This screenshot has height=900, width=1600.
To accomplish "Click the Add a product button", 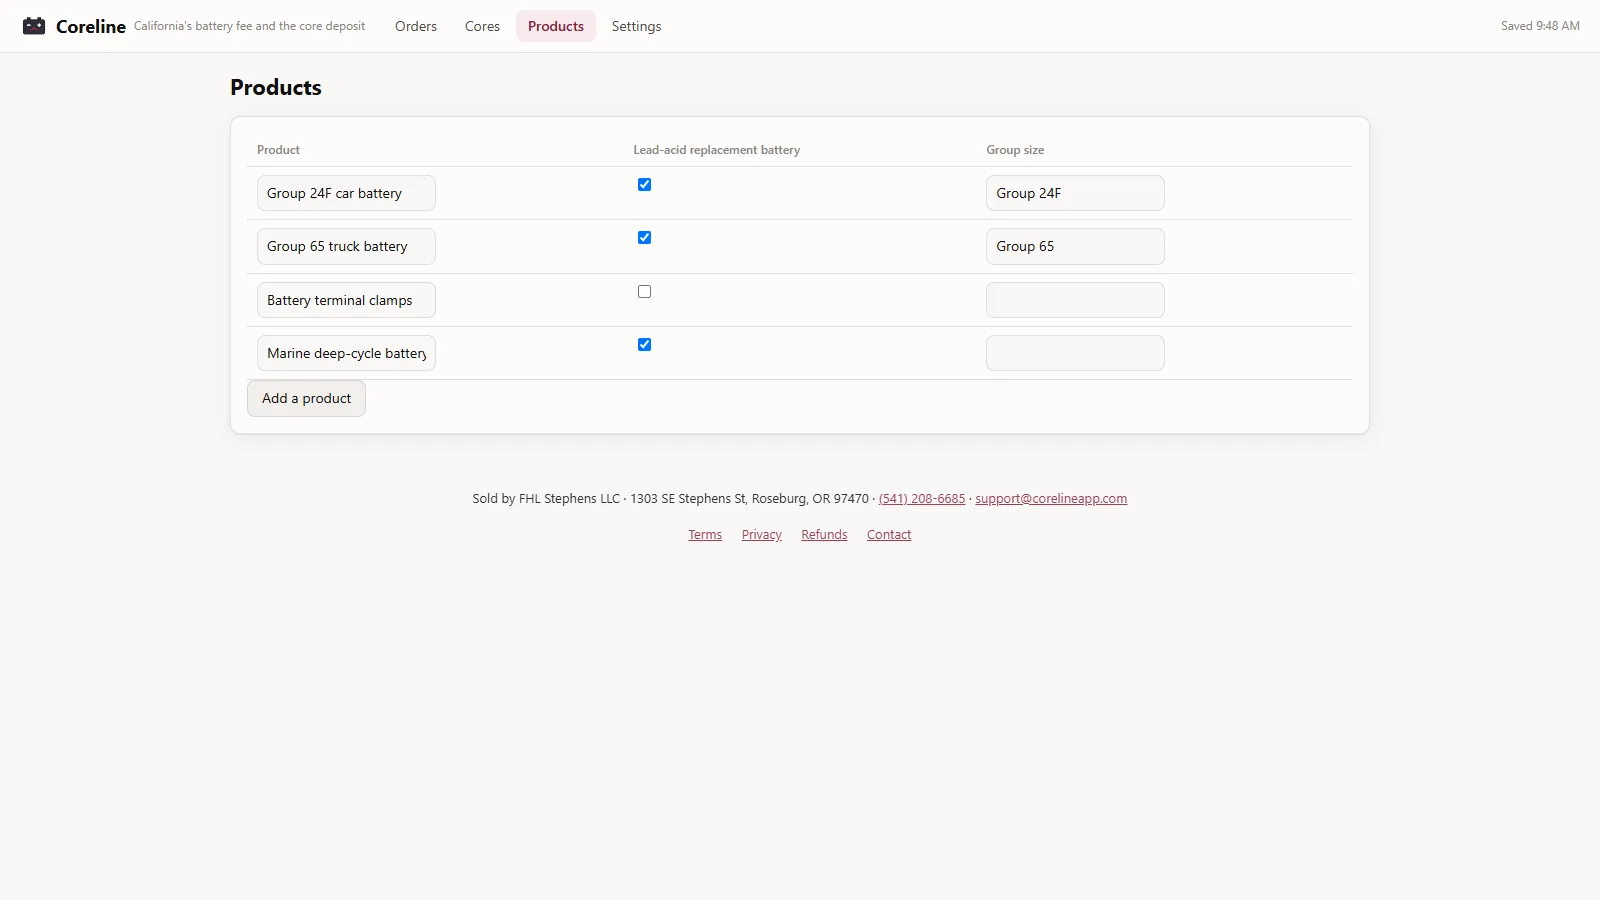I will click(x=306, y=398).
